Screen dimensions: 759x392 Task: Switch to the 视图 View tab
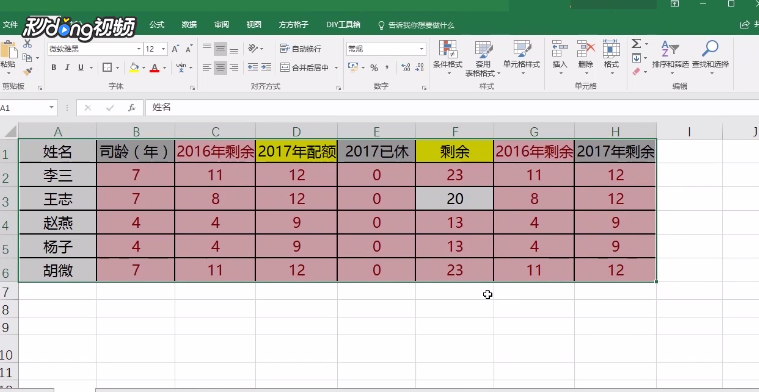254,25
